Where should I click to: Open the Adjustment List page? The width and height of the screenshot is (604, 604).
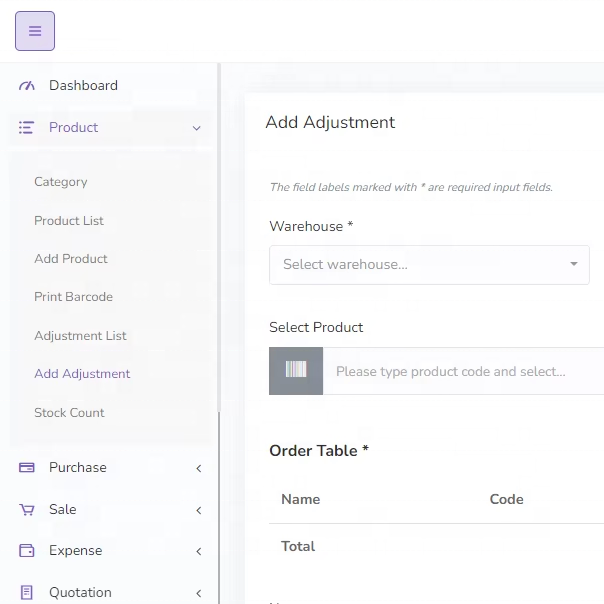click(80, 336)
